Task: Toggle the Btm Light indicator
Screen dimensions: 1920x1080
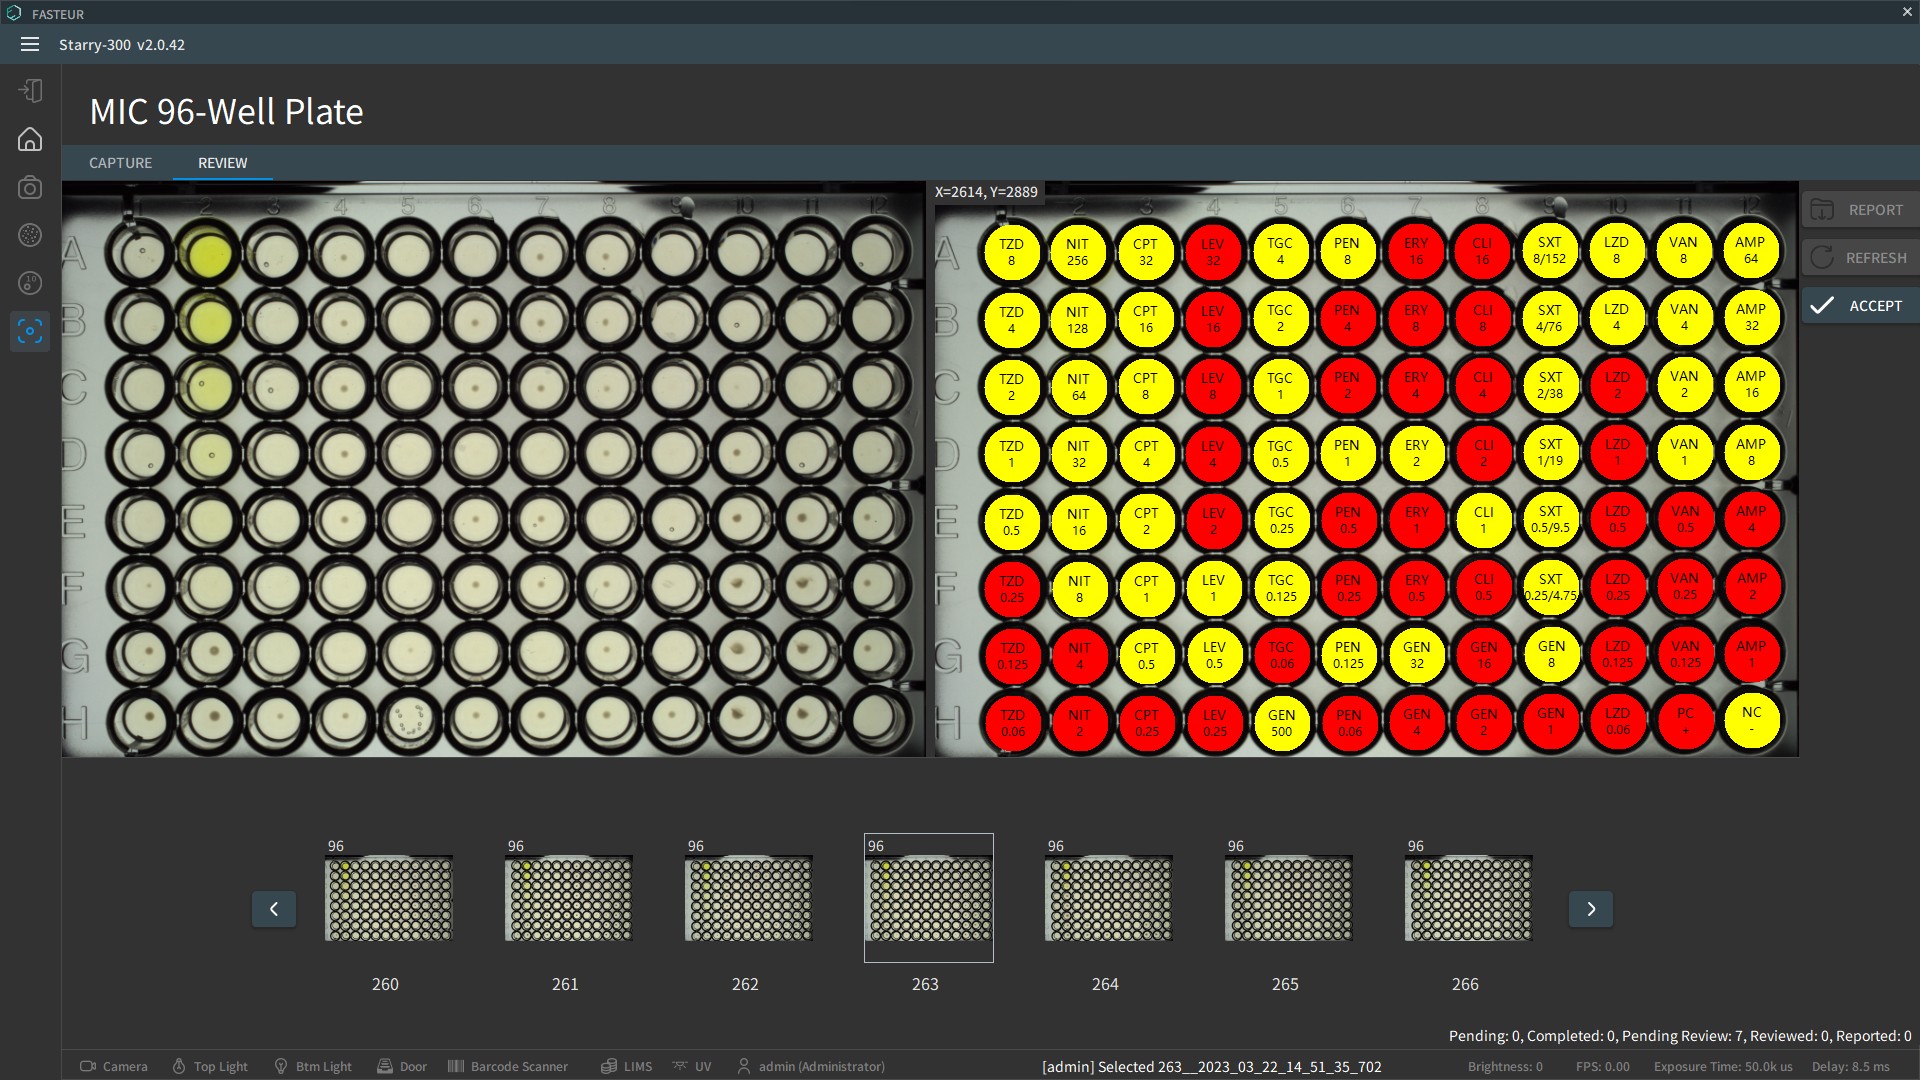Action: tap(312, 1066)
